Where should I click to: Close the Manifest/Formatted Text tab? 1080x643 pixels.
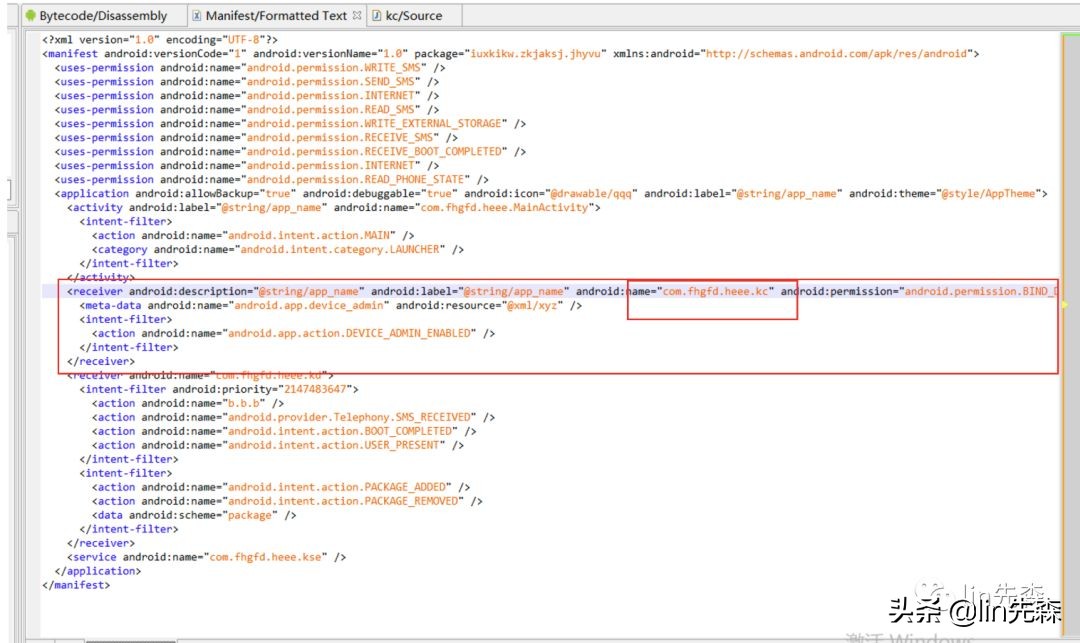[358, 16]
